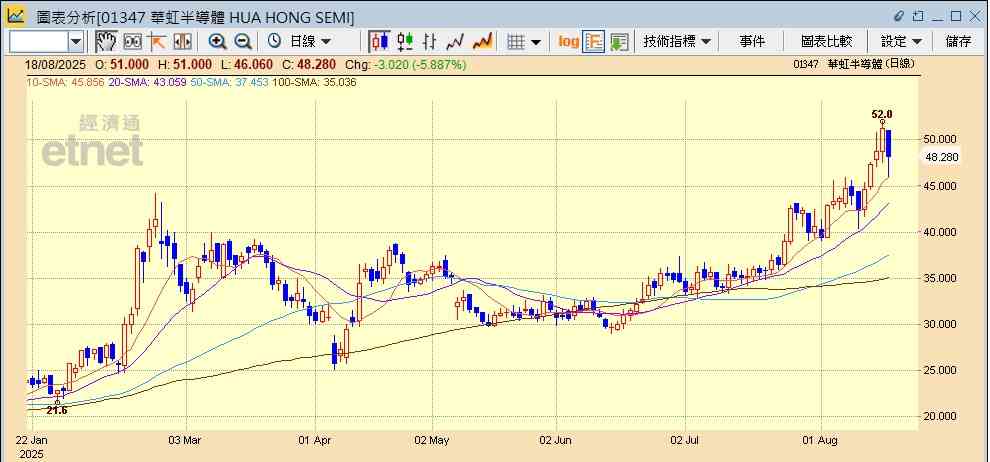Switch to orange area chart type
This screenshot has width=990, height=462.
[482, 42]
